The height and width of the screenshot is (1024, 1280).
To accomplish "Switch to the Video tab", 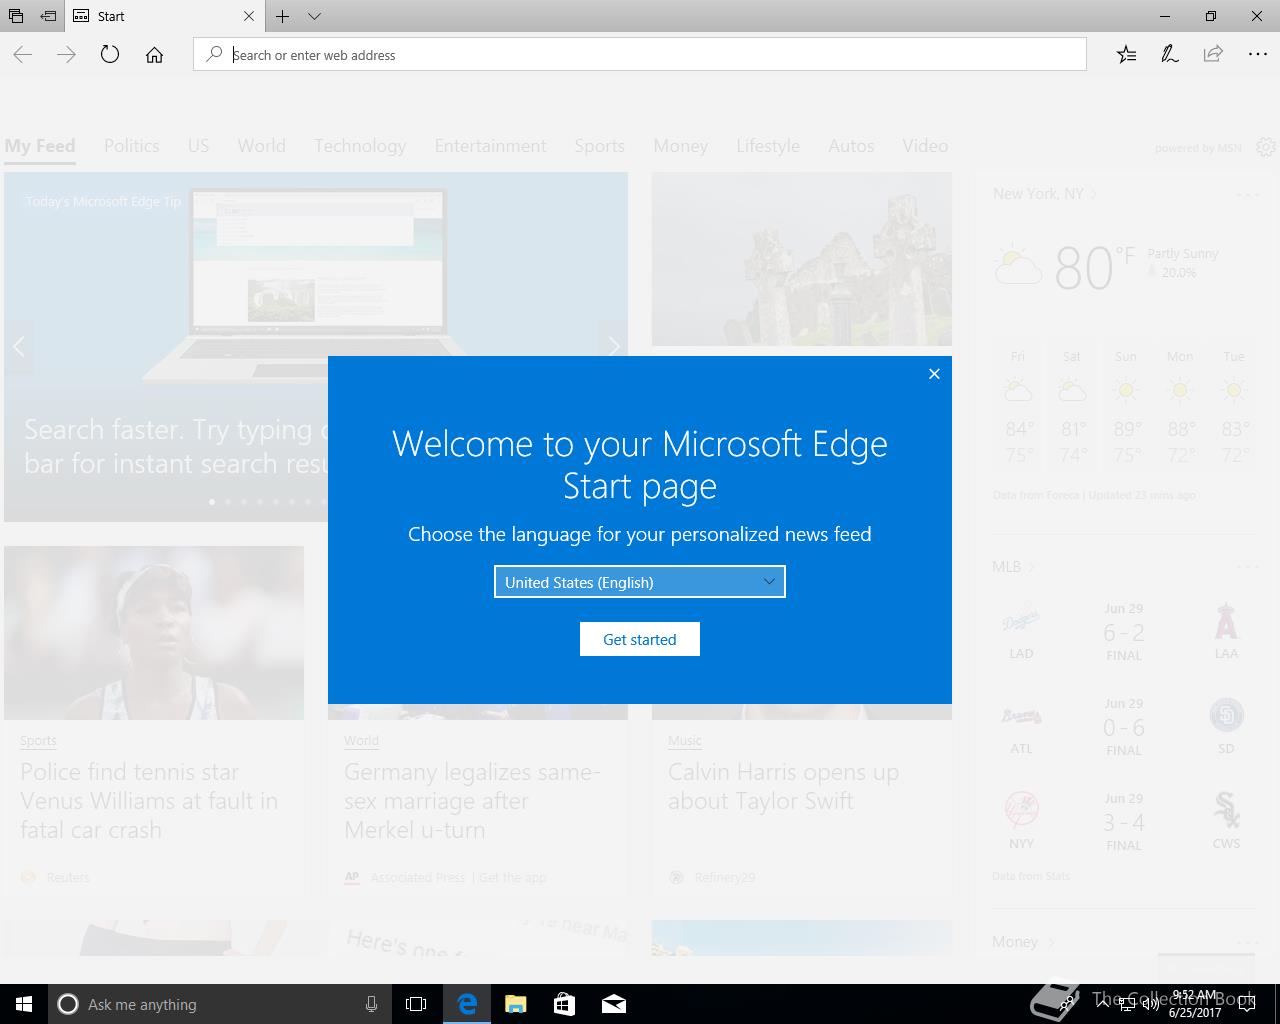I will tap(925, 146).
